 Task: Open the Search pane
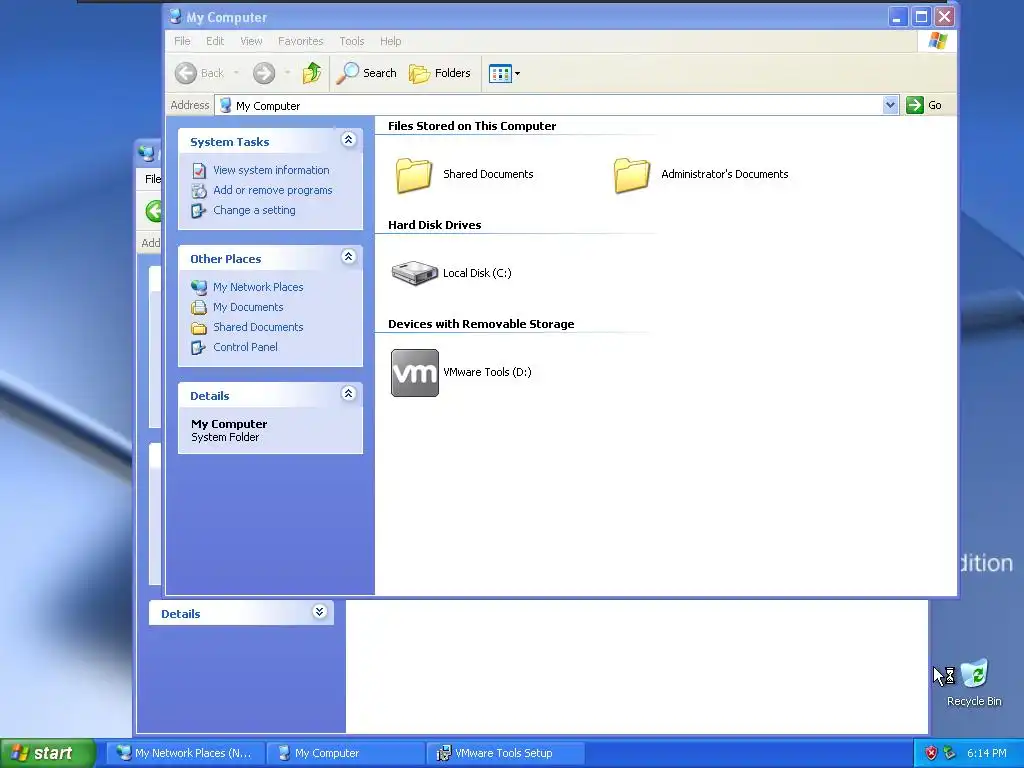click(366, 73)
